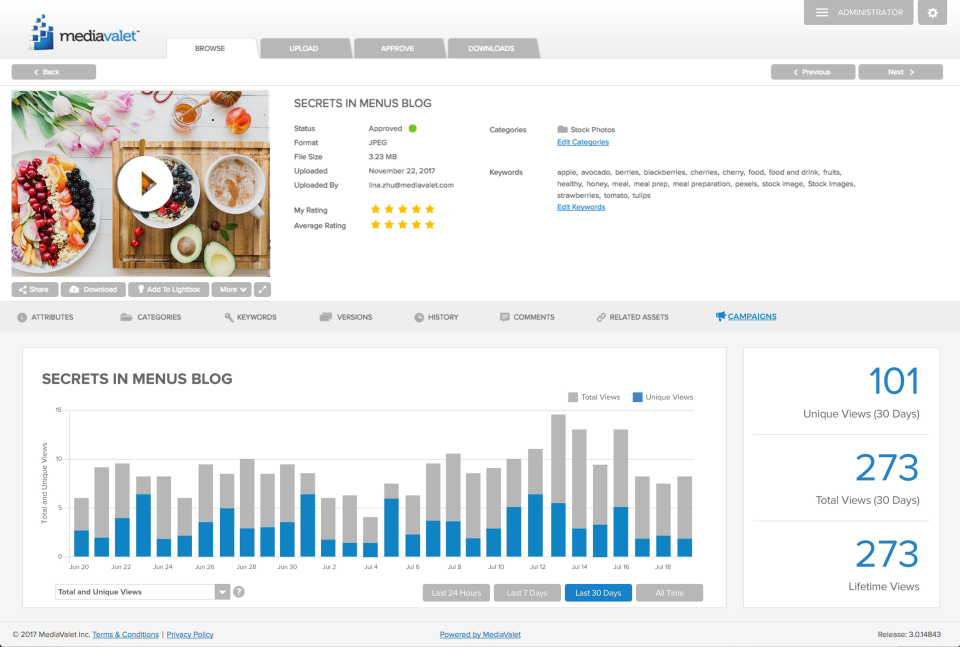Click the chart help question icon
The image size is (960, 647).
(239, 592)
